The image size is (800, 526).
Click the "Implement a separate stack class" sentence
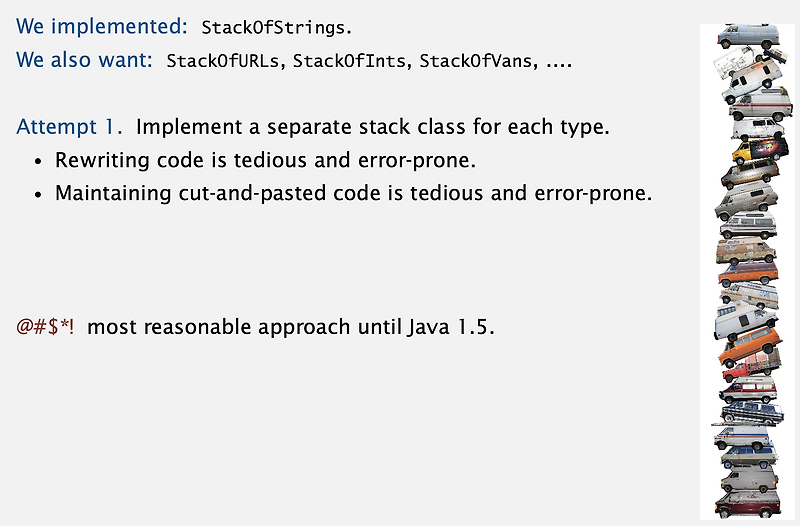pos(372,128)
